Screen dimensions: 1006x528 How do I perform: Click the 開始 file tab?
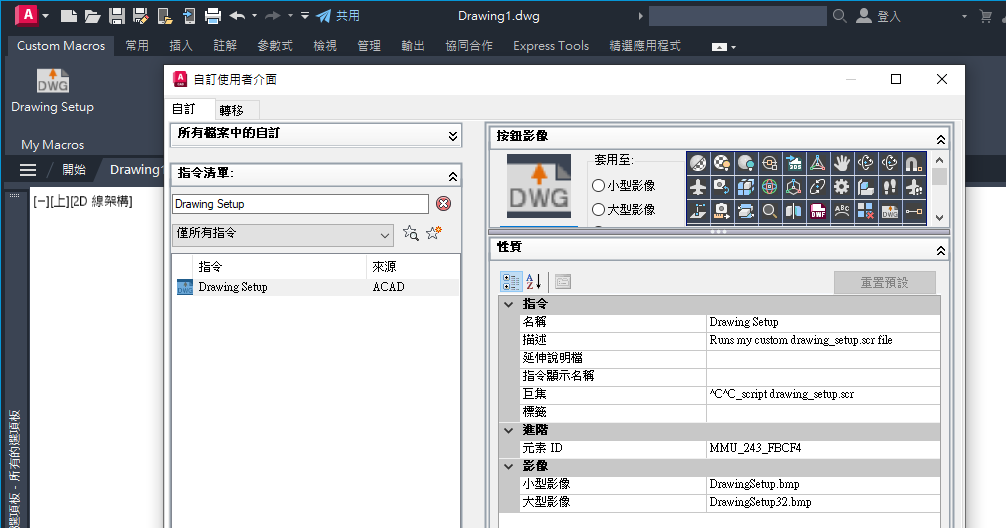tap(74, 169)
